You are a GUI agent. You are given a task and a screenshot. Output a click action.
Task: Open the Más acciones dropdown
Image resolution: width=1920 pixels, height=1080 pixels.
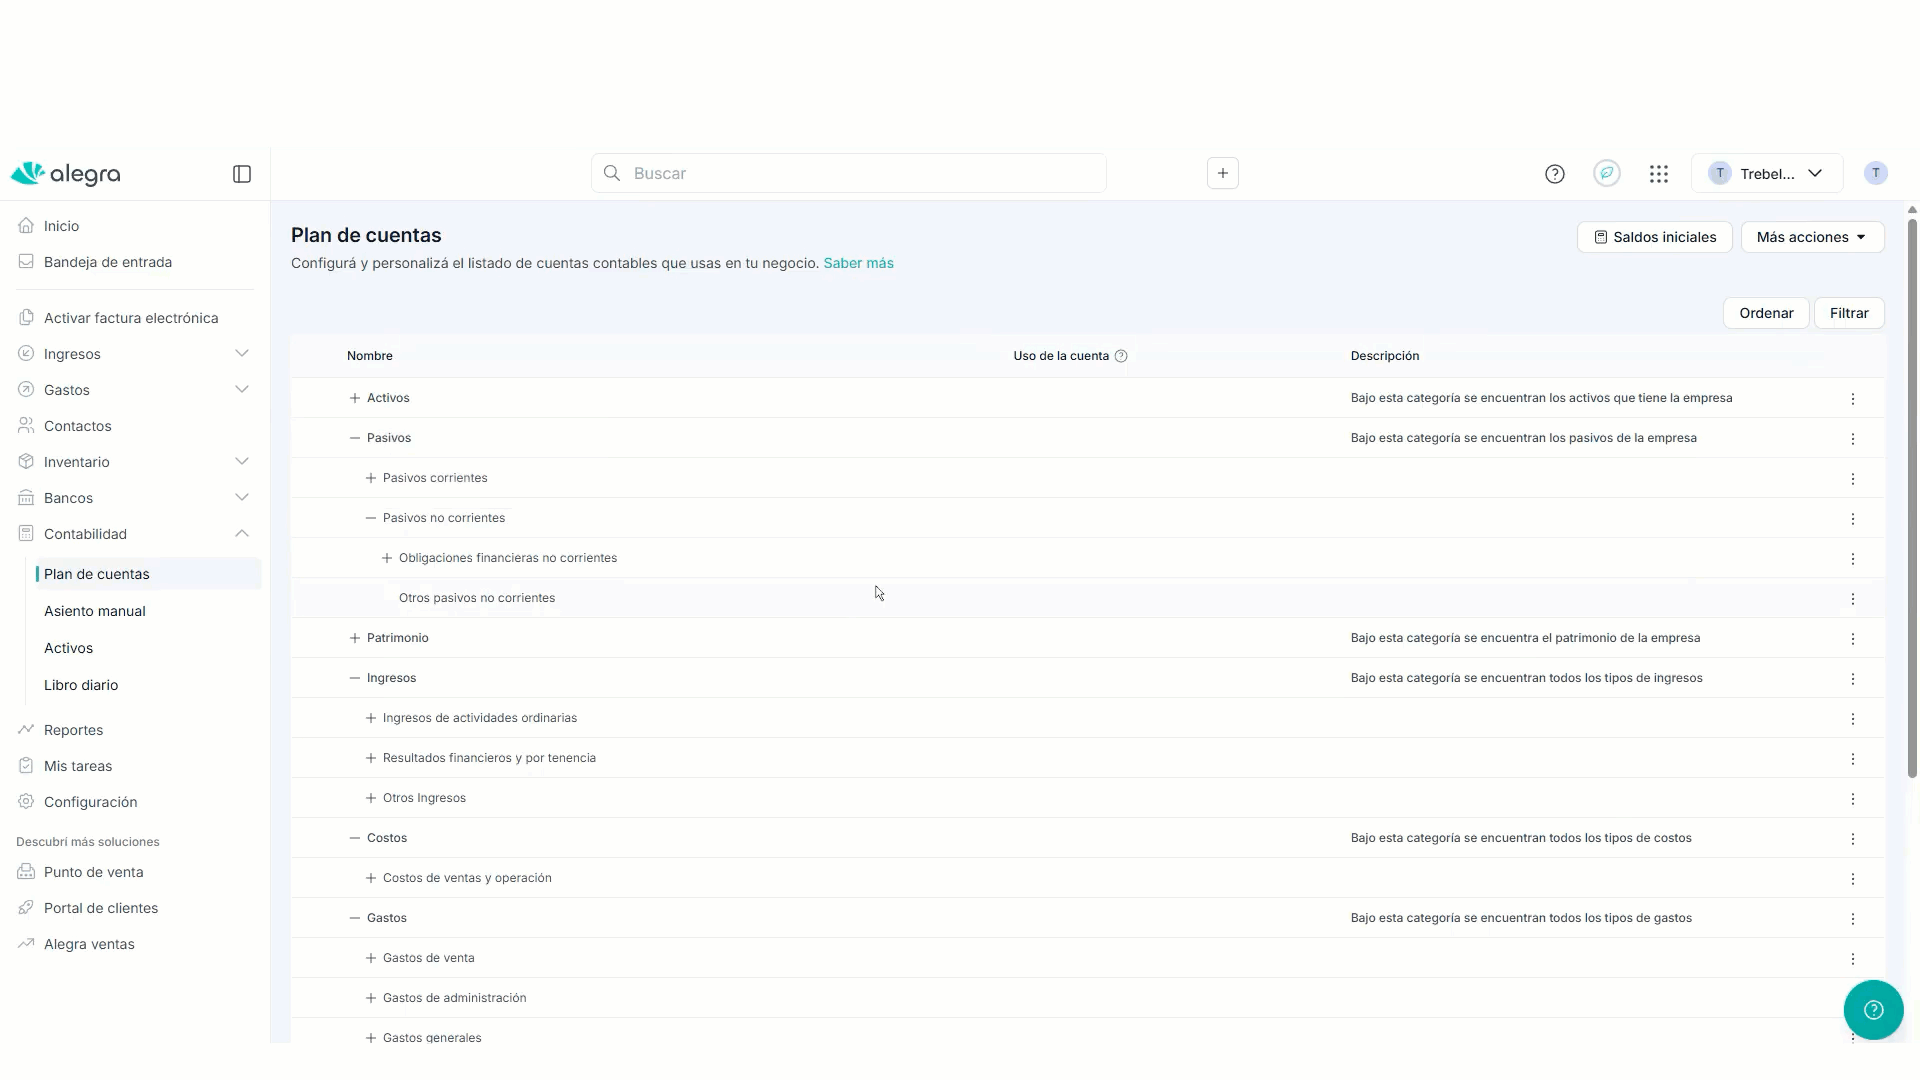[1812, 237]
